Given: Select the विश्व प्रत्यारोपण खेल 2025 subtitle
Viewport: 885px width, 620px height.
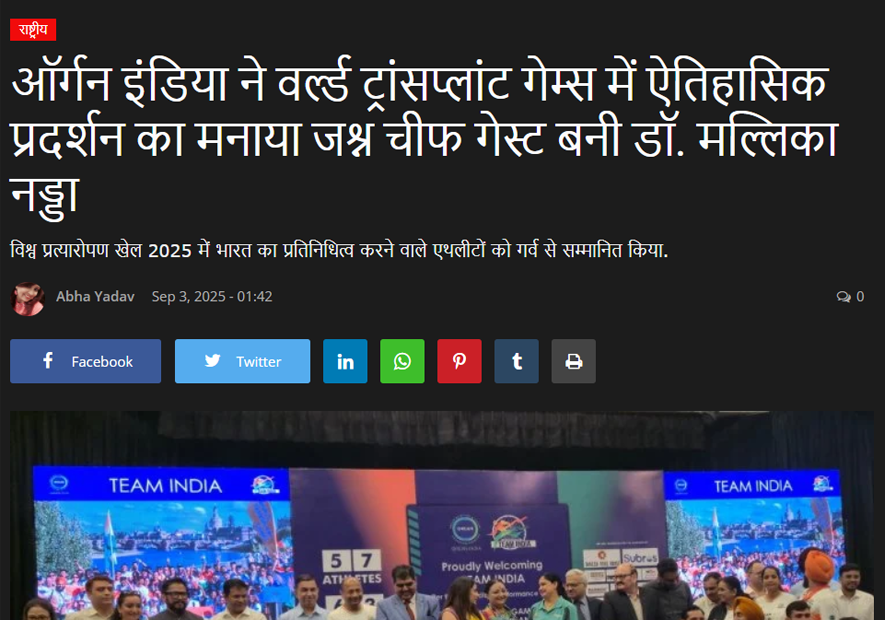Looking at the screenshot, I should [339, 250].
